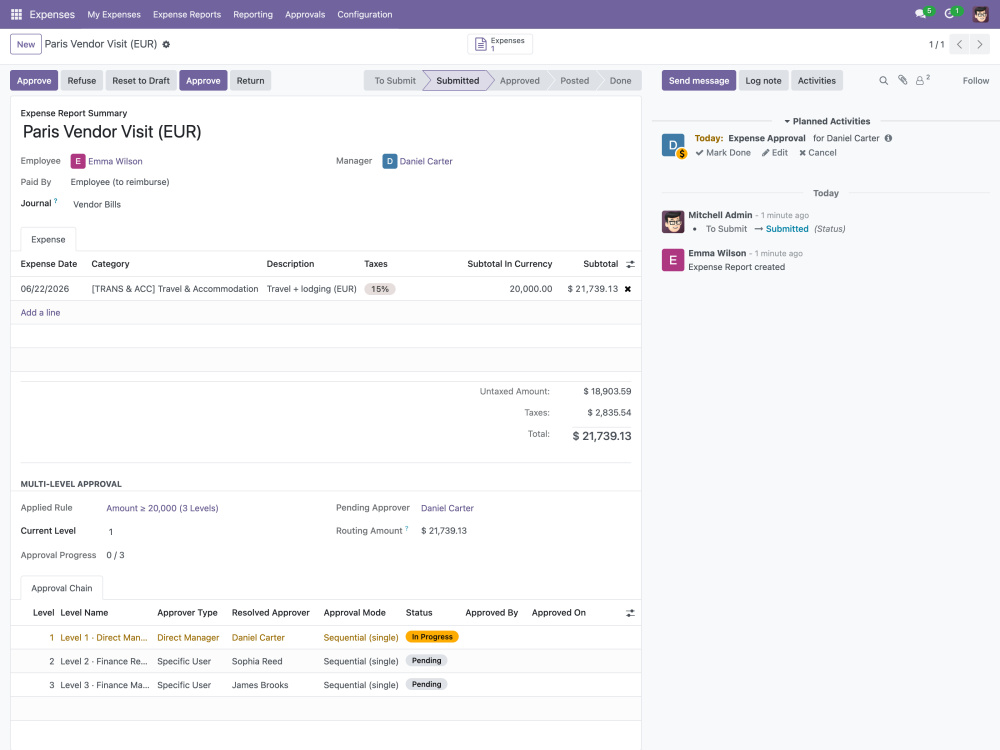
Task: Open column options in approval chain header
Action: click(x=630, y=613)
